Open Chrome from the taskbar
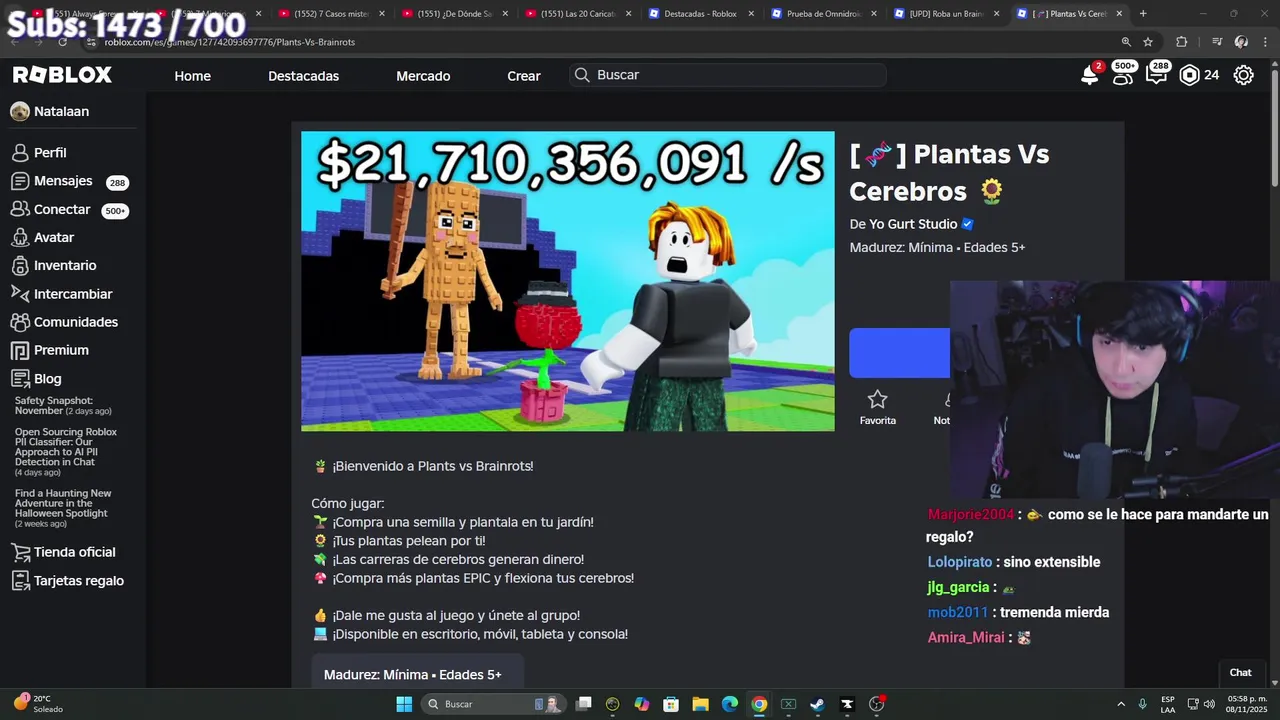The width and height of the screenshot is (1280, 720). (x=759, y=704)
